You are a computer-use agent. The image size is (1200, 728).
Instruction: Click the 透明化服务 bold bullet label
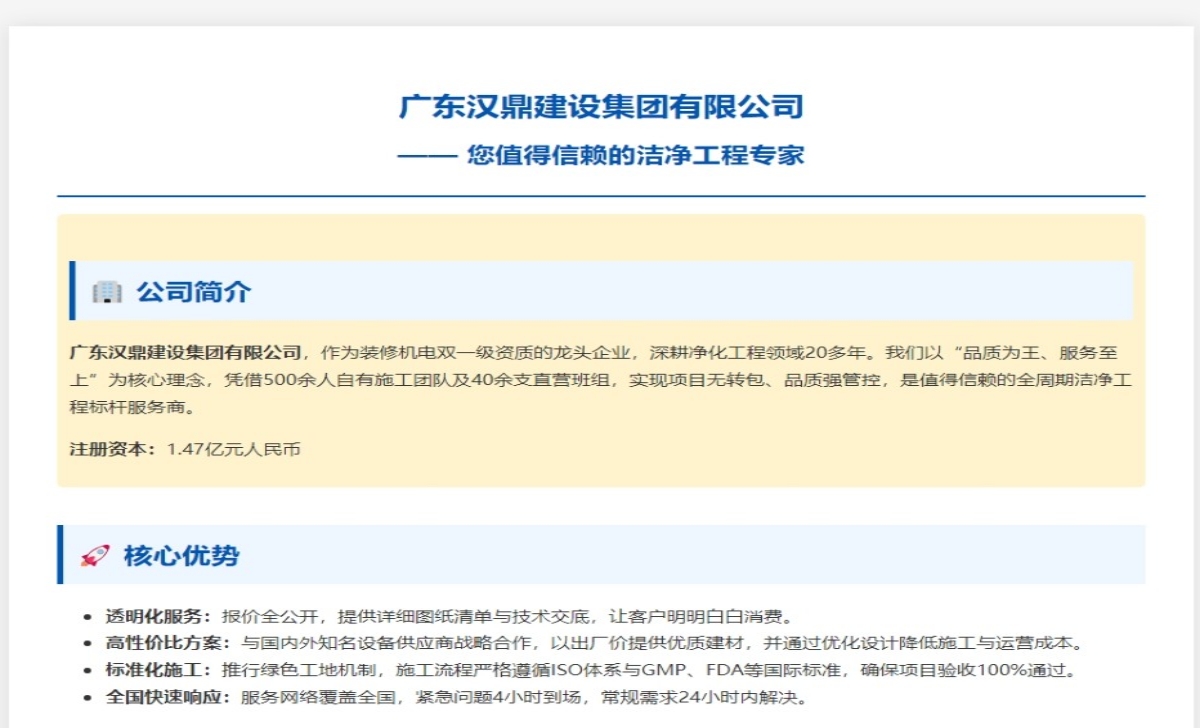tap(158, 616)
